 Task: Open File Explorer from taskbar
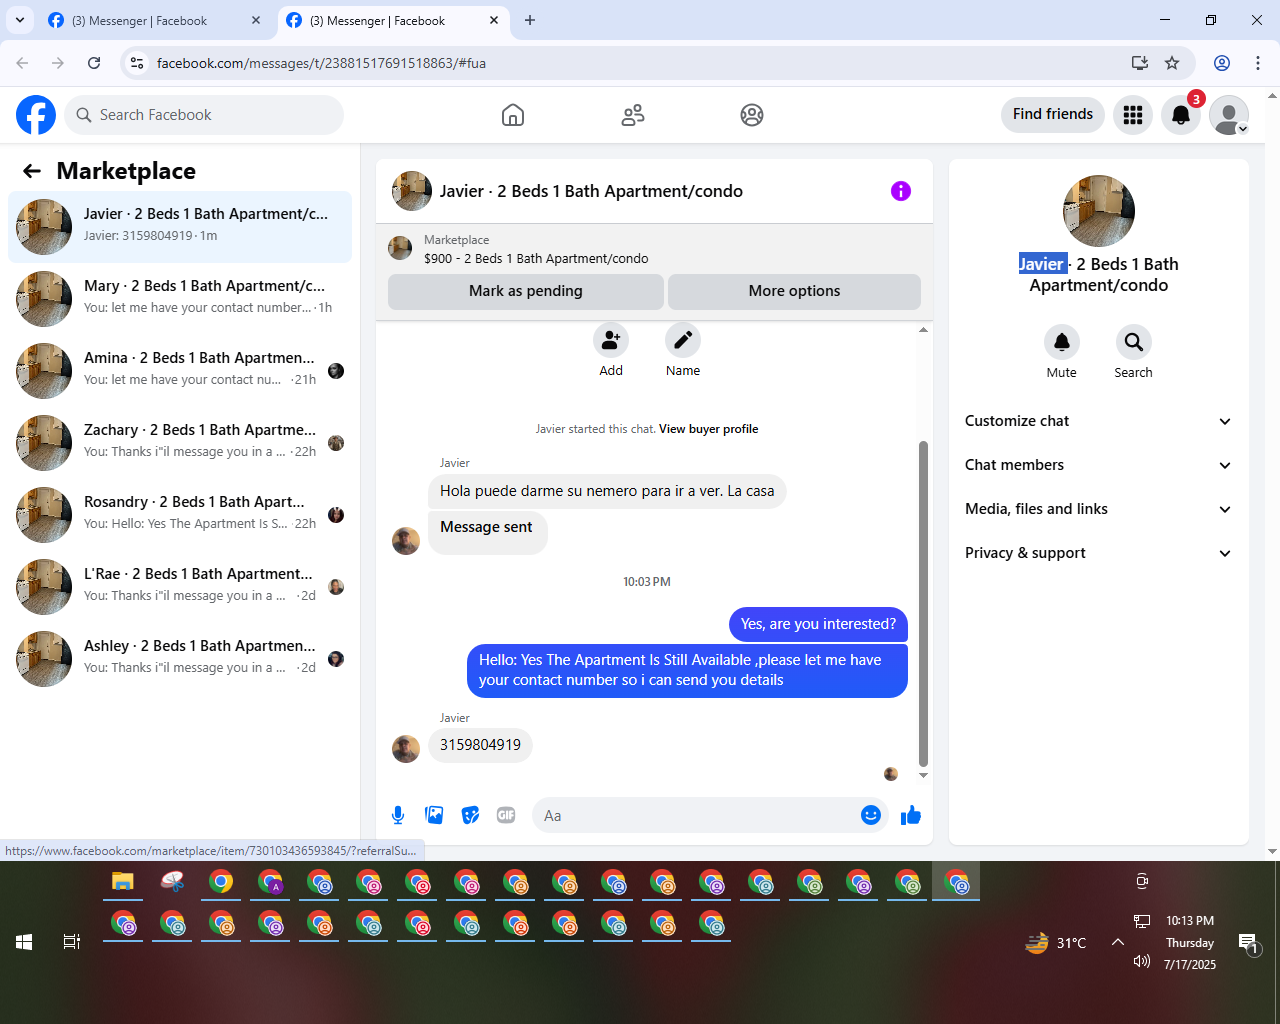click(x=123, y=882)
